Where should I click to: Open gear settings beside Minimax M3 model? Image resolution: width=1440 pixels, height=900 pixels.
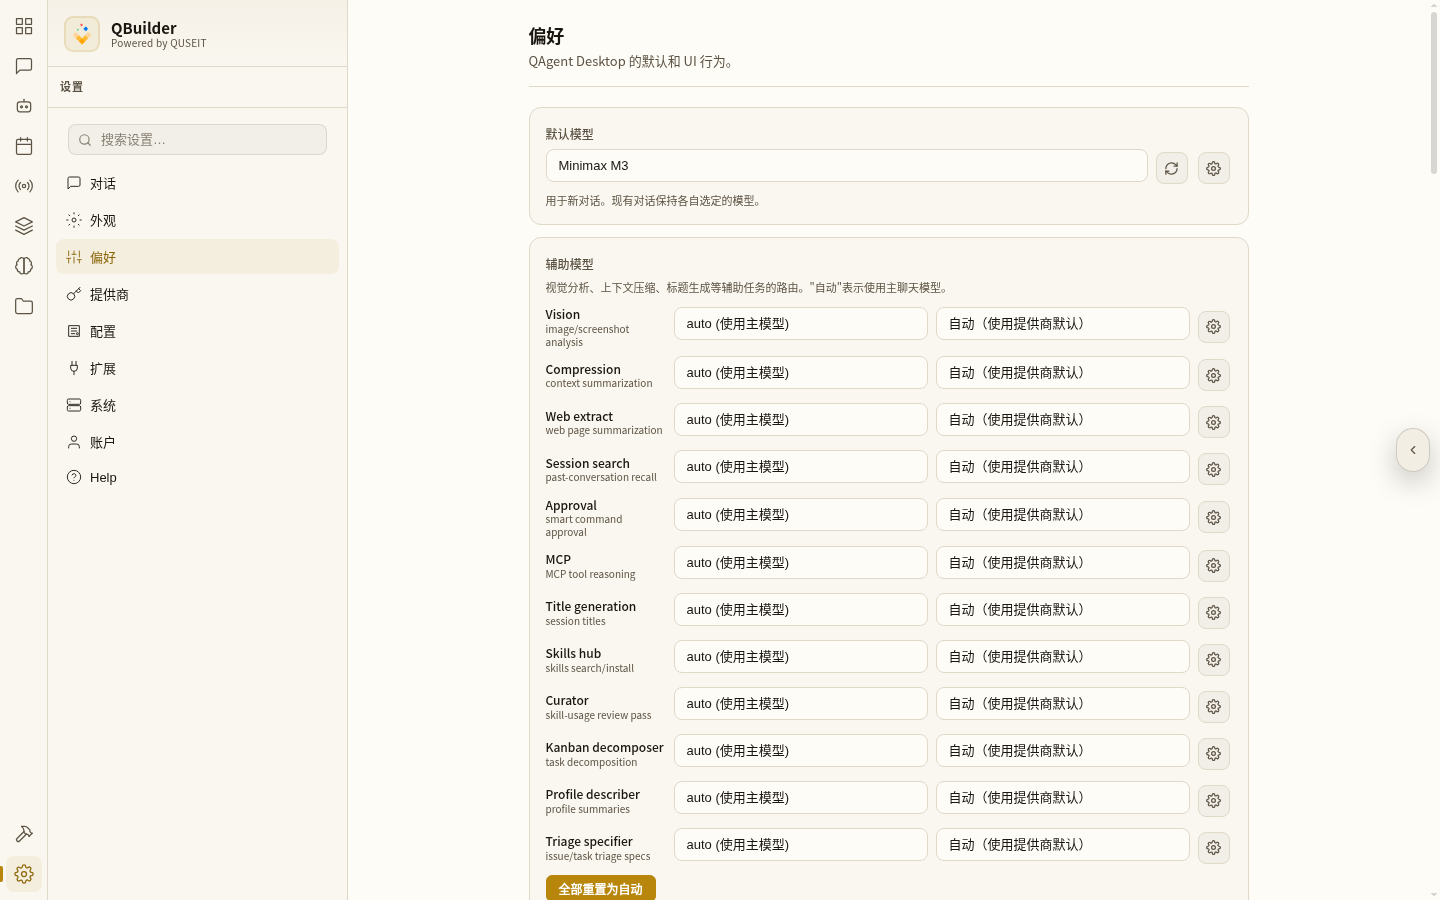coord(1214,168)
